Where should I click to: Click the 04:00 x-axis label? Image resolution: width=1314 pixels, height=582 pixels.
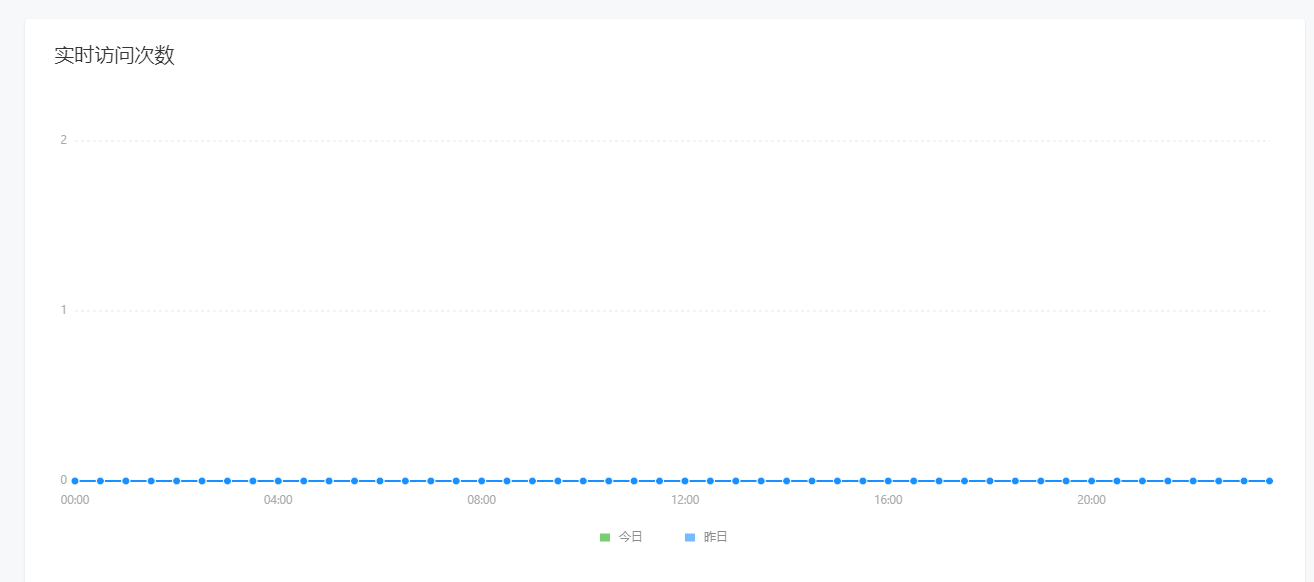pyautogui.click(x=278, y=500)
